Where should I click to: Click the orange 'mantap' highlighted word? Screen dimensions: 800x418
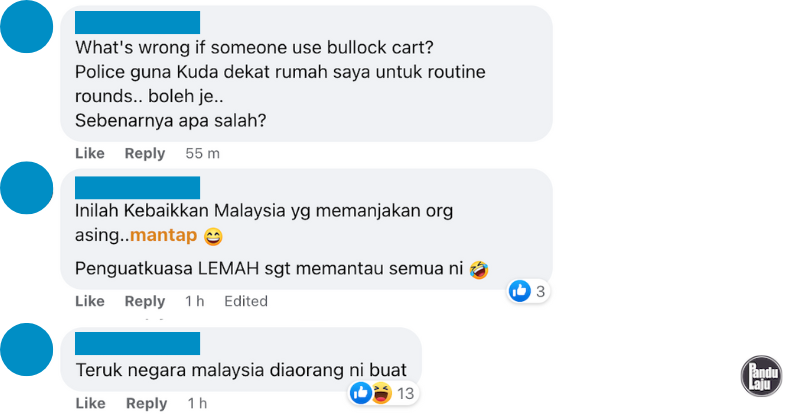(163, 235)
